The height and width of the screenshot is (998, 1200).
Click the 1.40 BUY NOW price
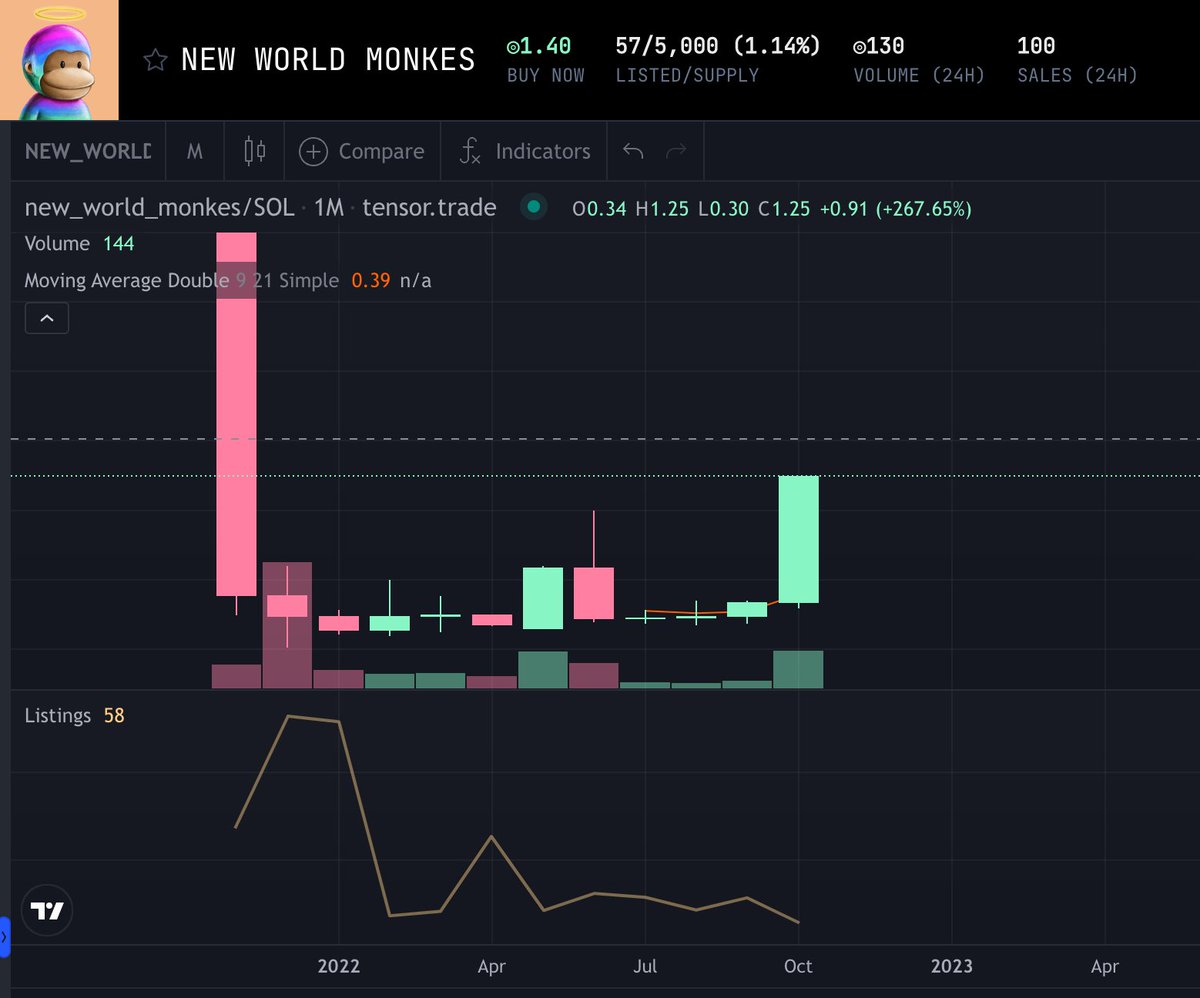click(x=546, y=59)
